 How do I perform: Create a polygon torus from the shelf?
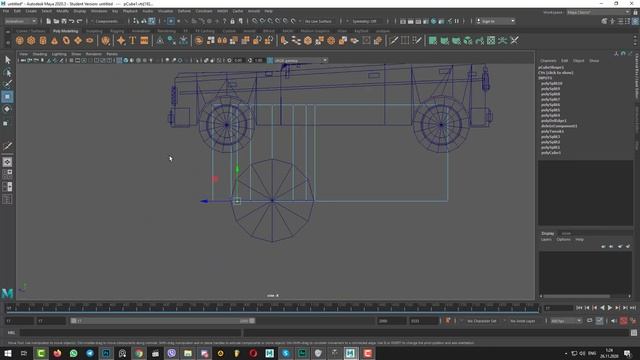coord(66,40)
